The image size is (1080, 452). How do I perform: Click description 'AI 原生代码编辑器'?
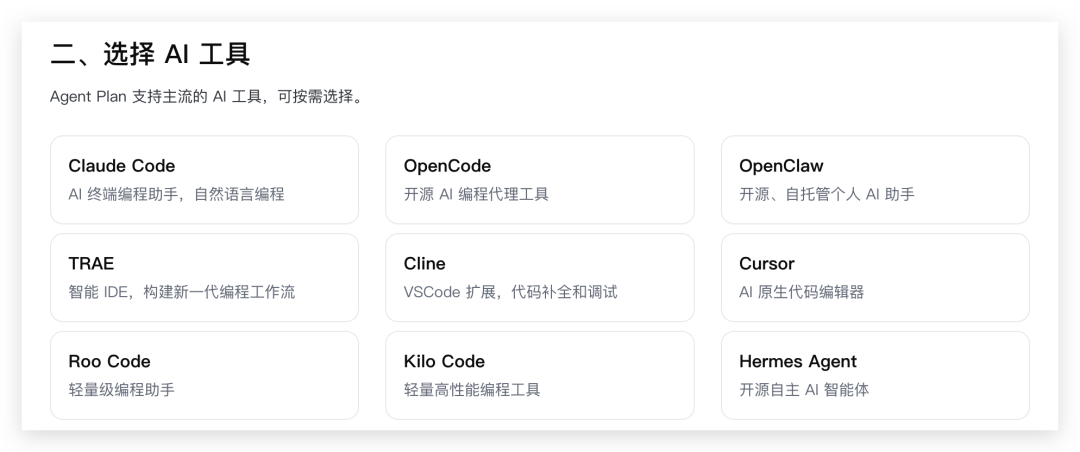click(x=801, y=292)
